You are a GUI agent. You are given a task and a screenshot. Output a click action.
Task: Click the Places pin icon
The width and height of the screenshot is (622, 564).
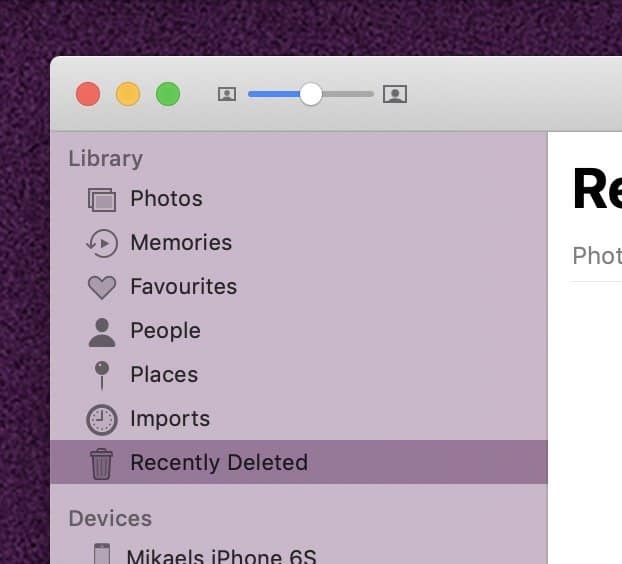point(102,375)
